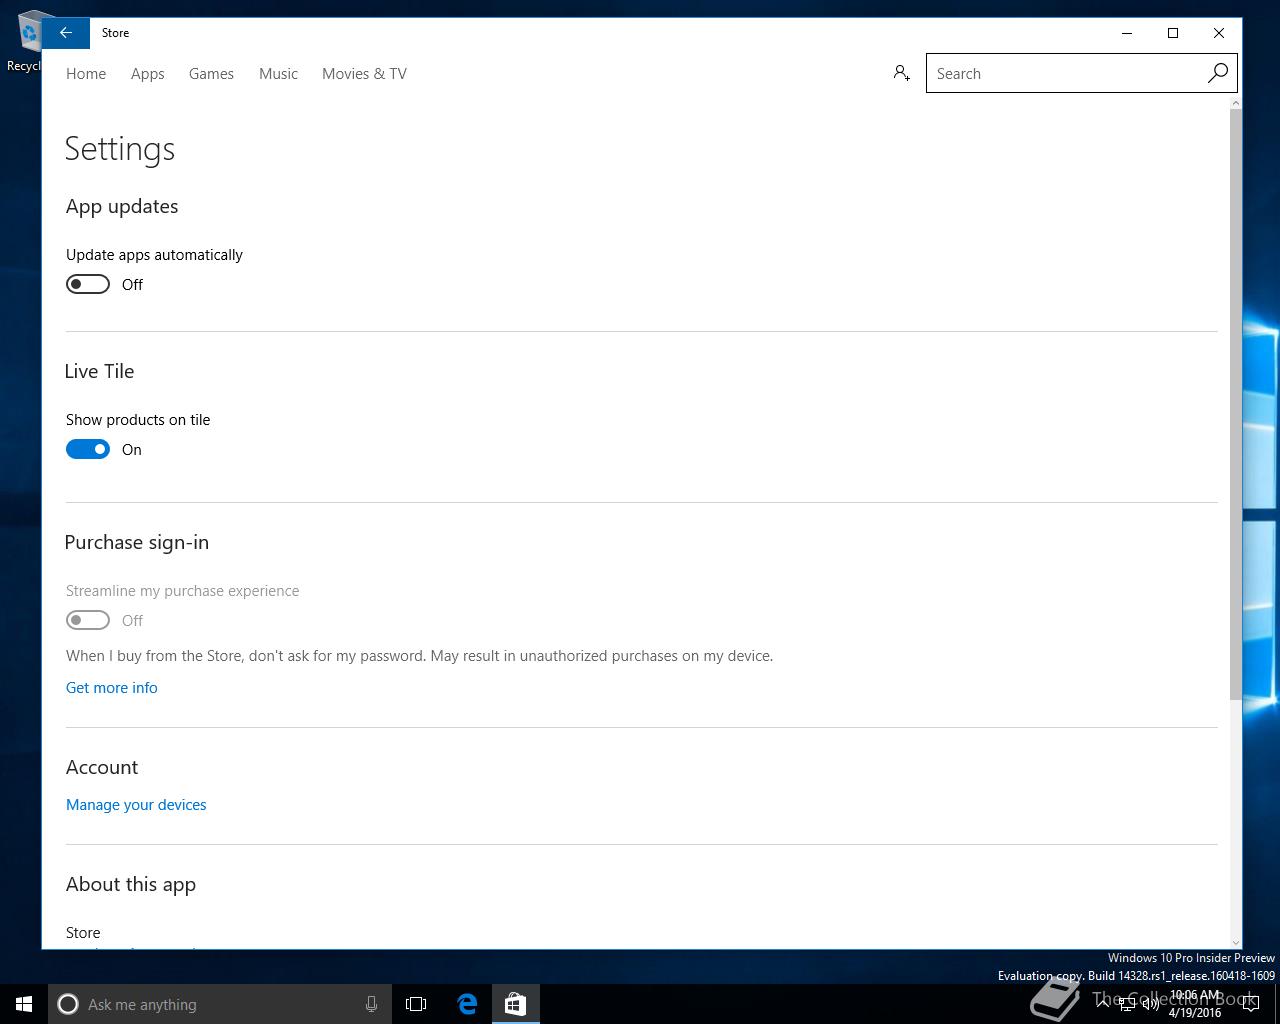Screen dimensions: 1280x1024
Task: Minimize the Store window
Action: [1127, 33]
